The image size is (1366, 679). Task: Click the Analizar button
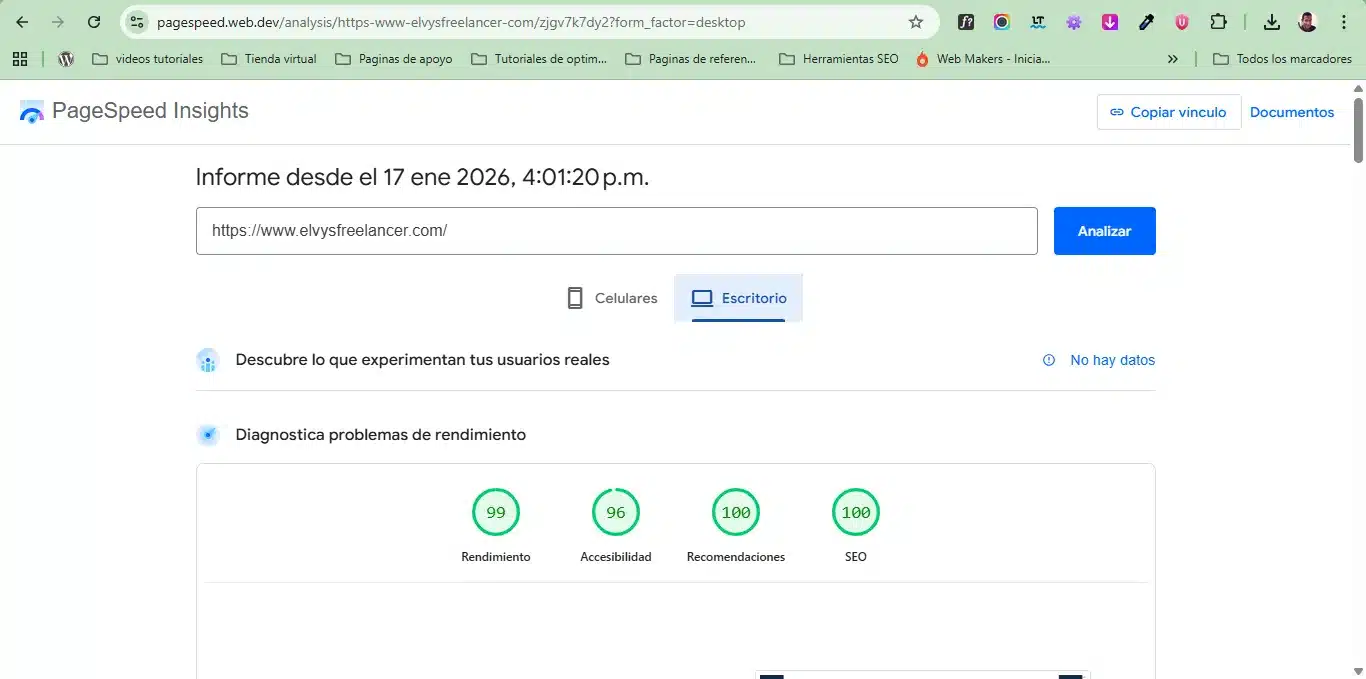1104,230
